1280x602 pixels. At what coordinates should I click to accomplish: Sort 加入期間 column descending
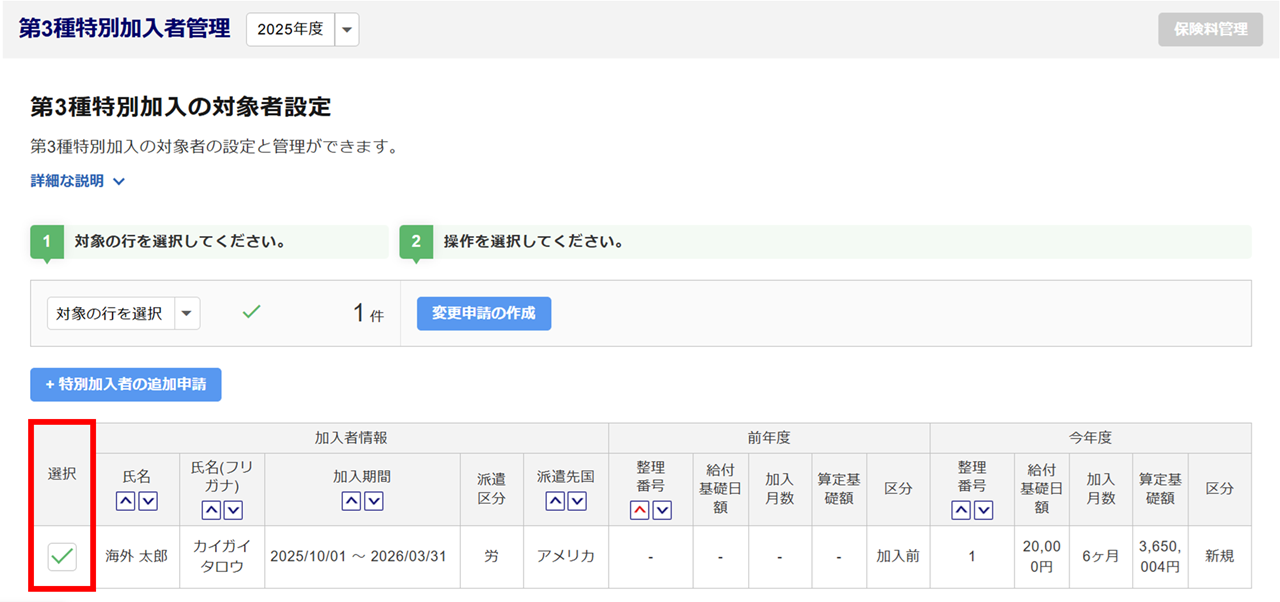pyautogui.click(x=373, y=502)
